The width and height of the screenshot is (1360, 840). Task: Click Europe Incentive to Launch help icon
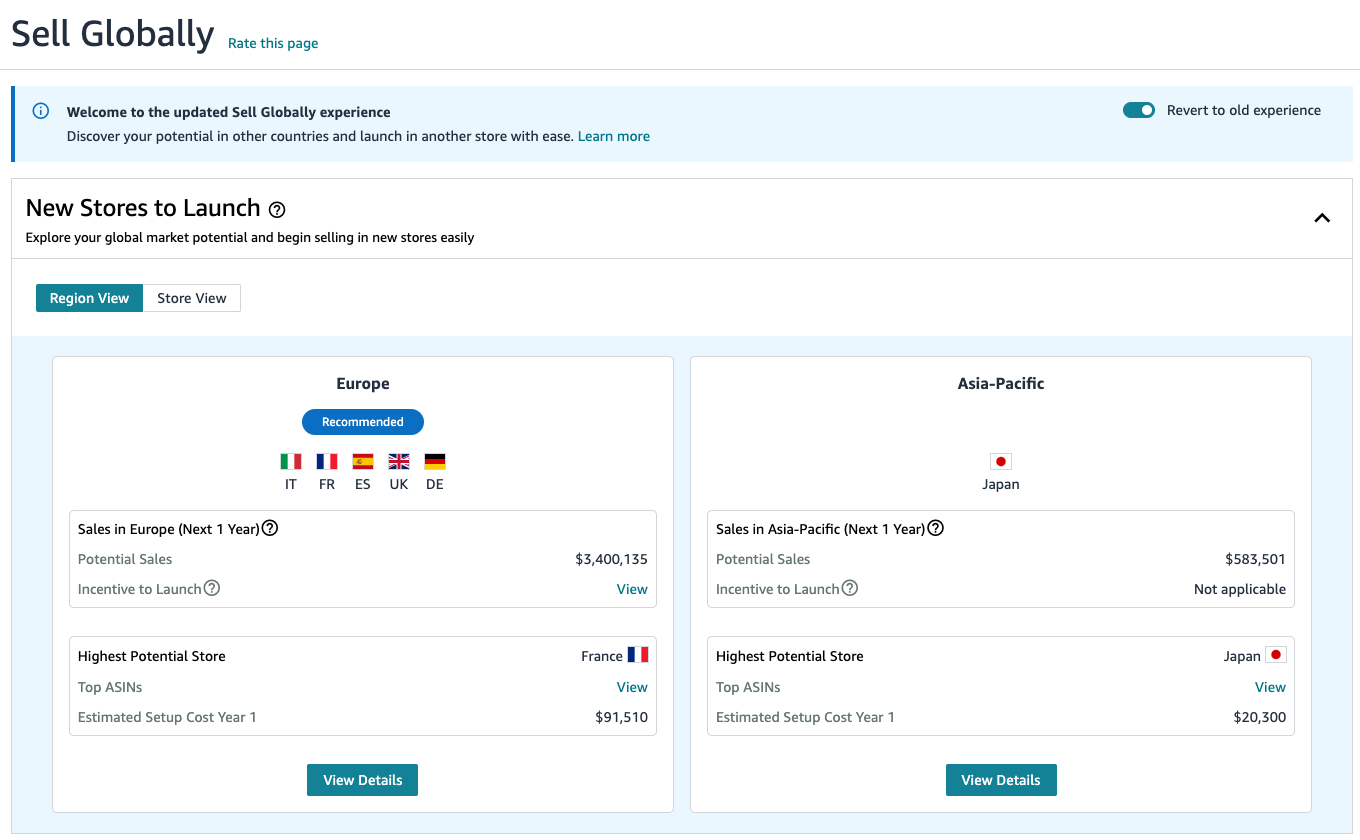point(212,588)
